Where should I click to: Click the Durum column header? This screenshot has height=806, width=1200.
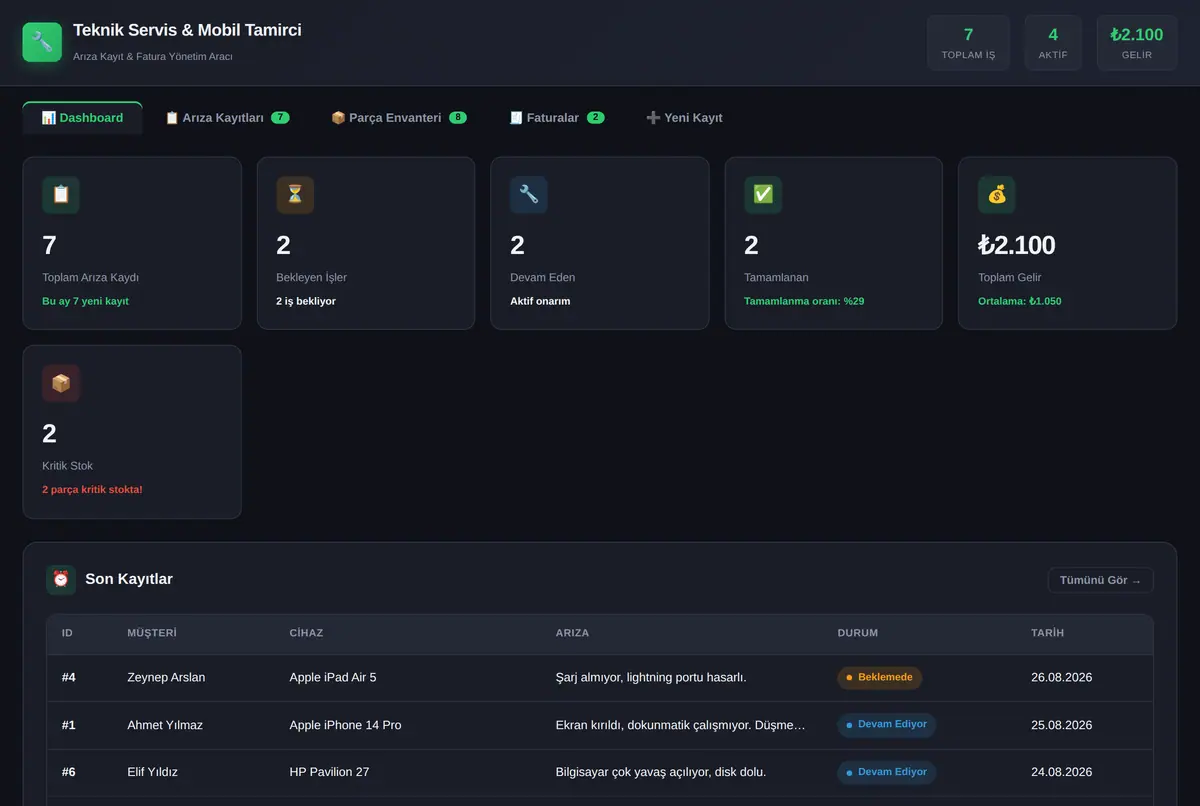click(x=858, y=633)
